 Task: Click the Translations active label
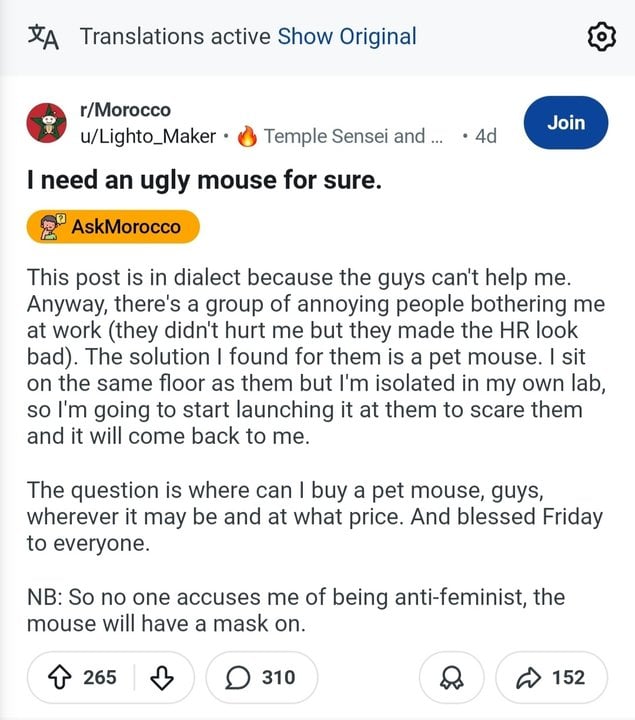[175, 37]
